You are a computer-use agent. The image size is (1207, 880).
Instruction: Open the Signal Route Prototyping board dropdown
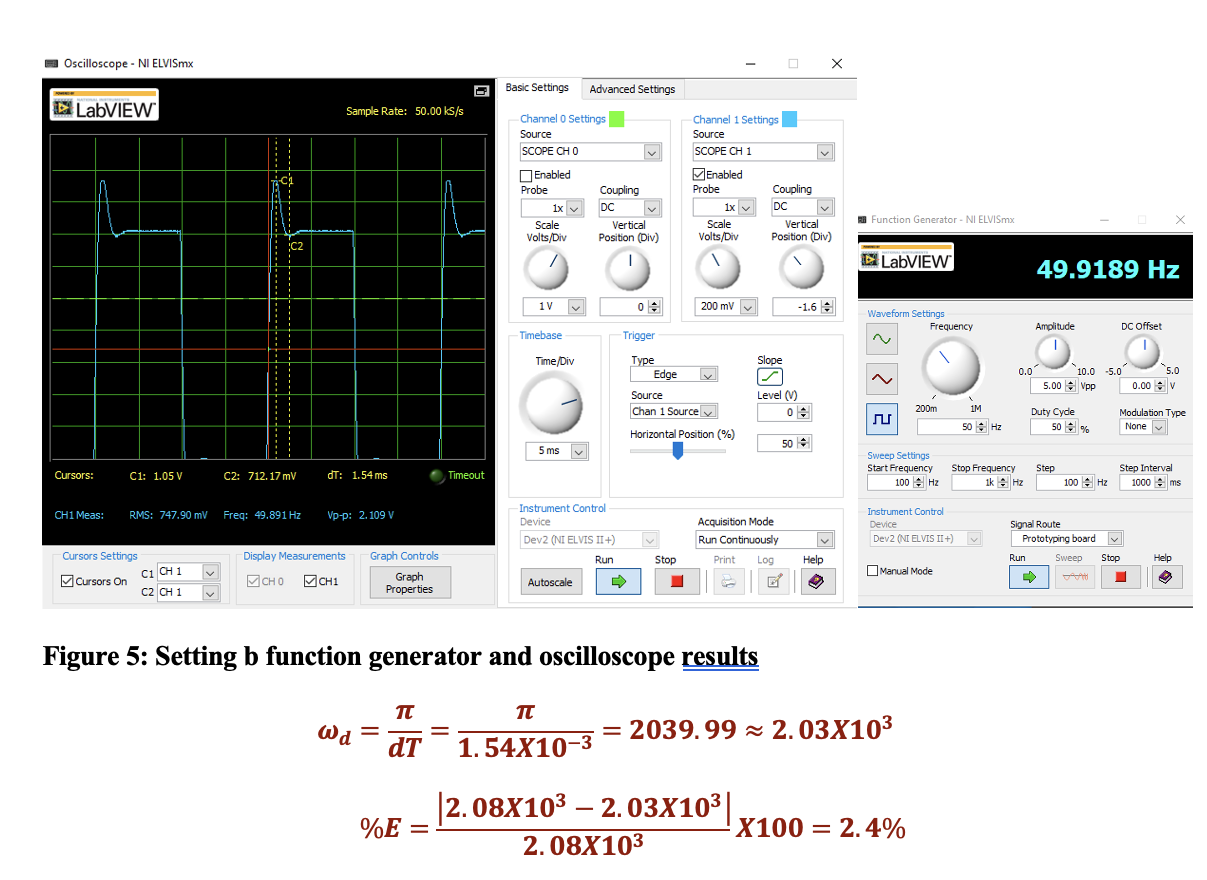pyautogui.click(x=1066, y=539)
